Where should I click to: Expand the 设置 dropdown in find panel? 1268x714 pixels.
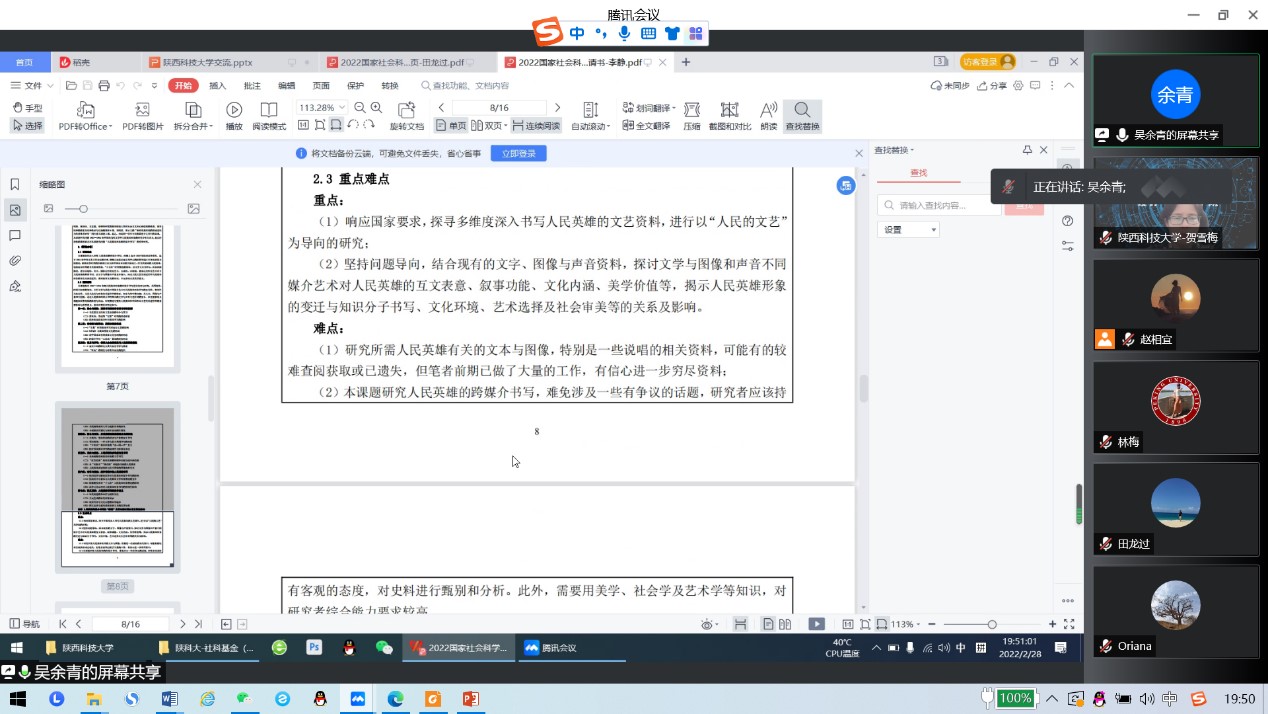click(908, 230)
